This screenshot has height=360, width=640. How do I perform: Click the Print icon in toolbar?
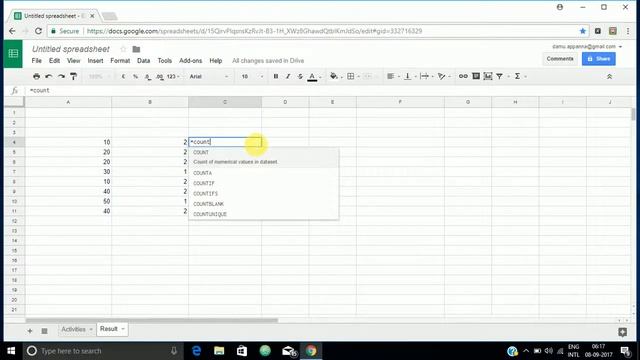[x=36, y=76]
